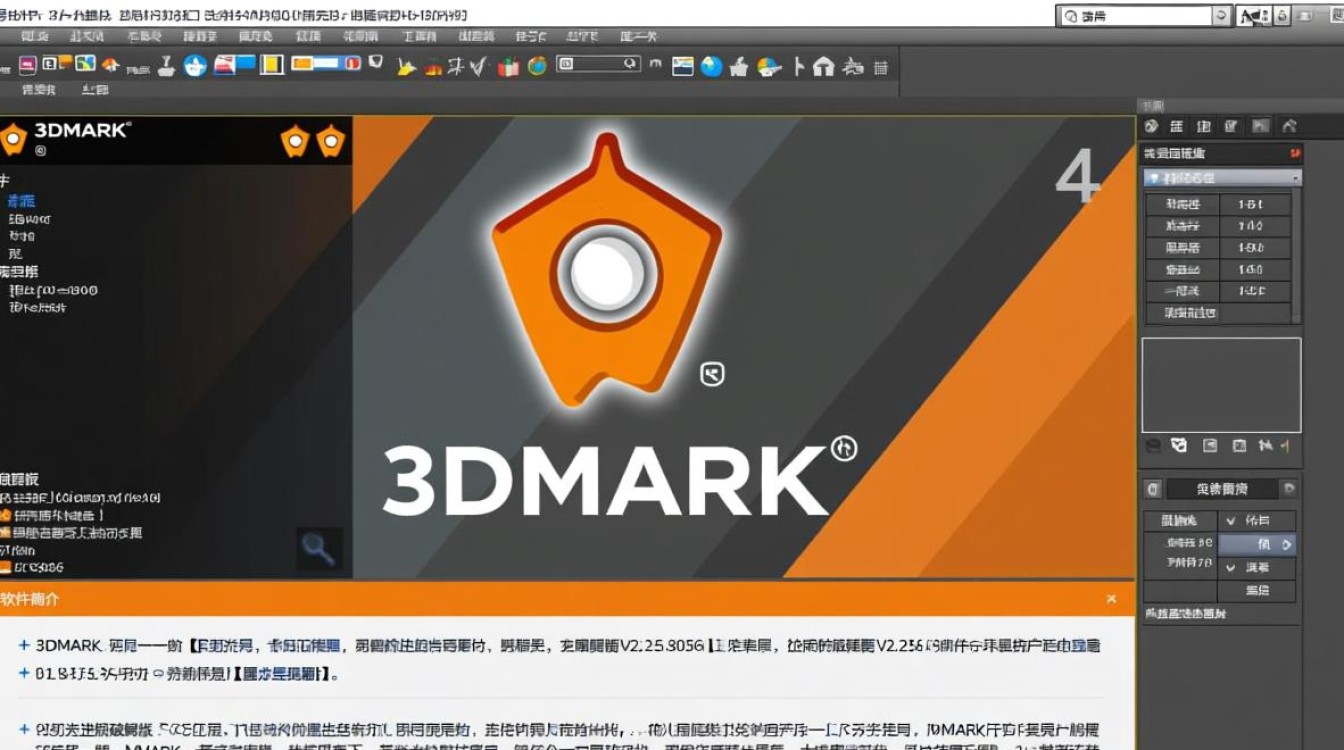Select the yellow color swatch on the toolbar

tap(270, 65)
